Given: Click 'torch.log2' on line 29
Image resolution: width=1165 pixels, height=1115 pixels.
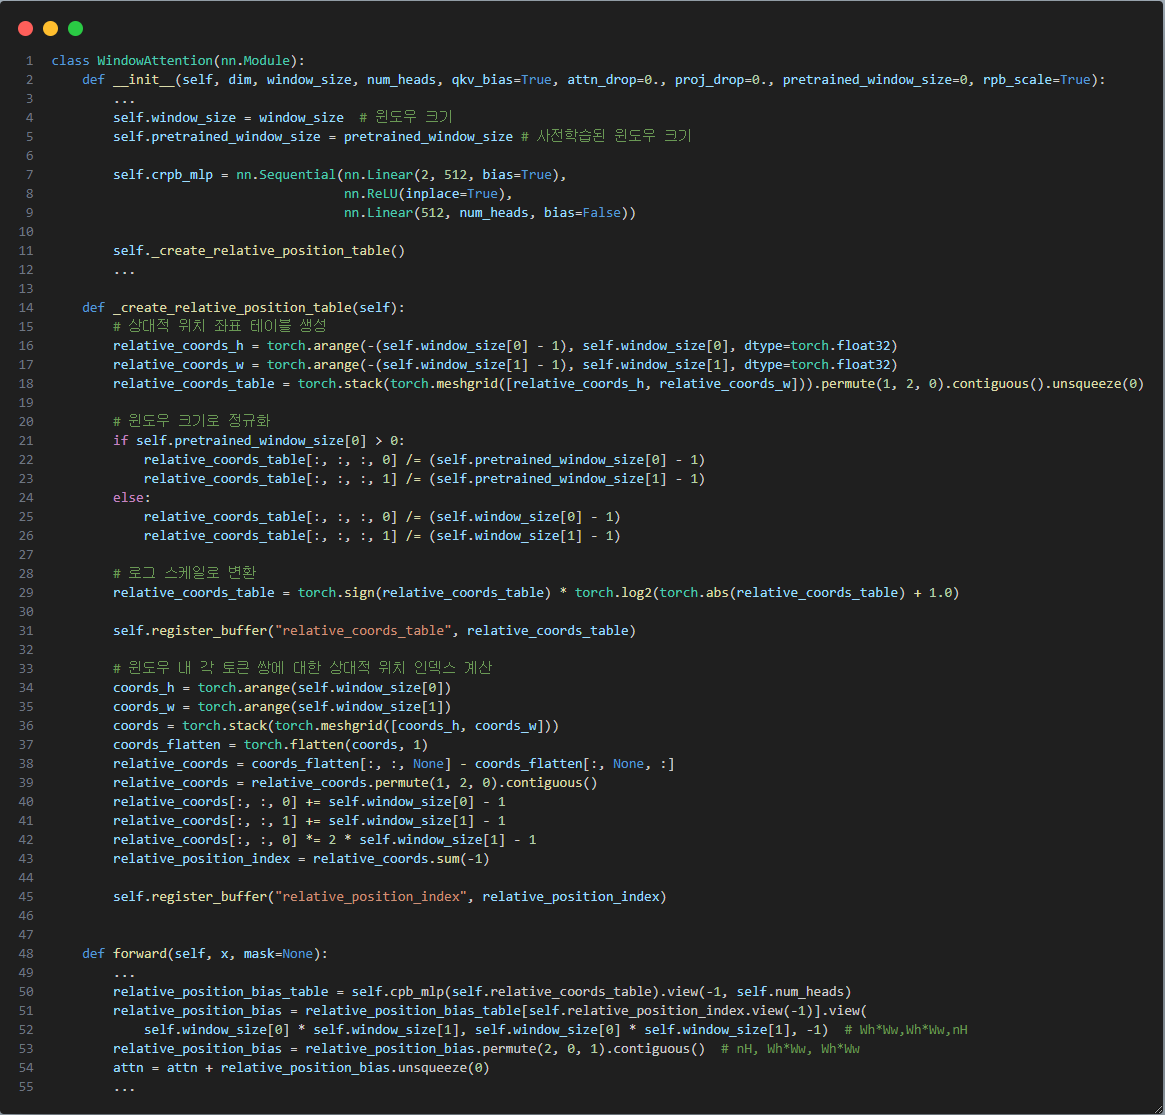Looking at the screenshot, I should 613,593.
